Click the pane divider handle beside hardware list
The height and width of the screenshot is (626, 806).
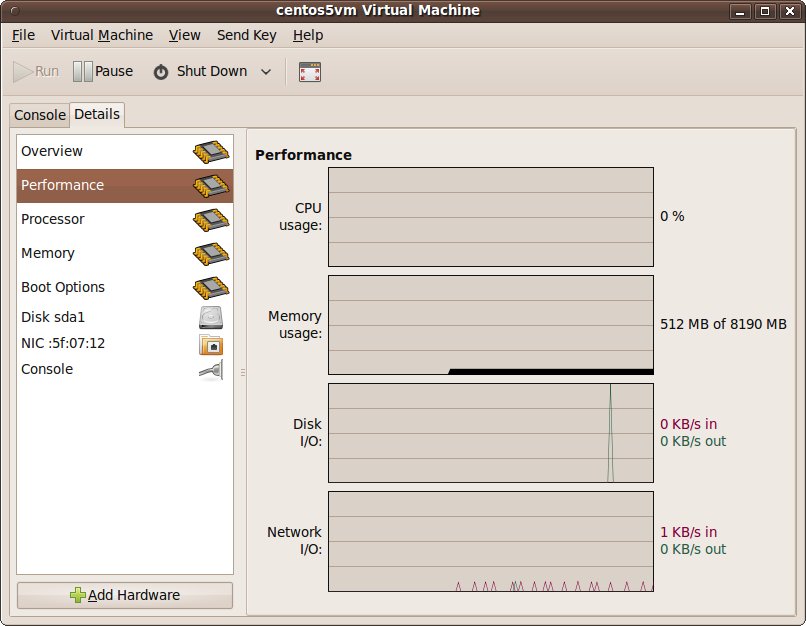(243, 372)
